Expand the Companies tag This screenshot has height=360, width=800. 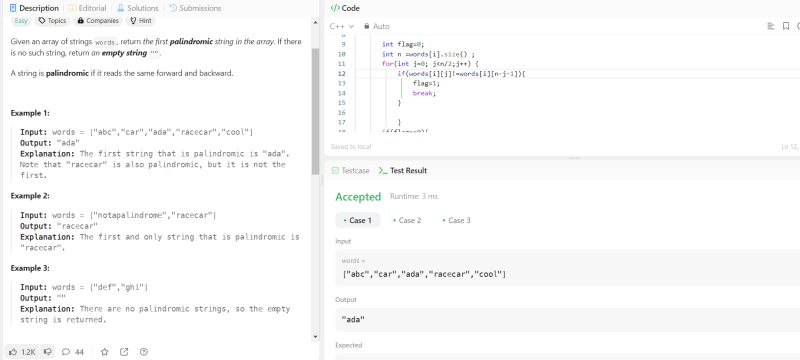(x=98, y=21)
